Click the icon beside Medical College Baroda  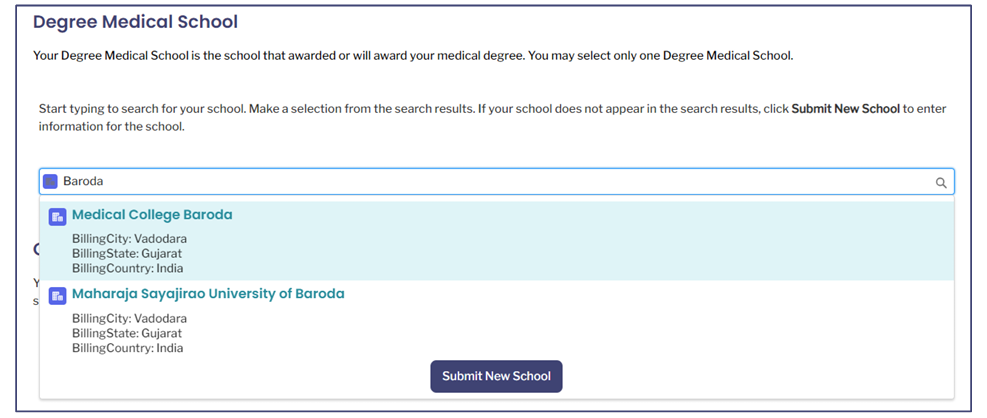[x=57, y=217]
